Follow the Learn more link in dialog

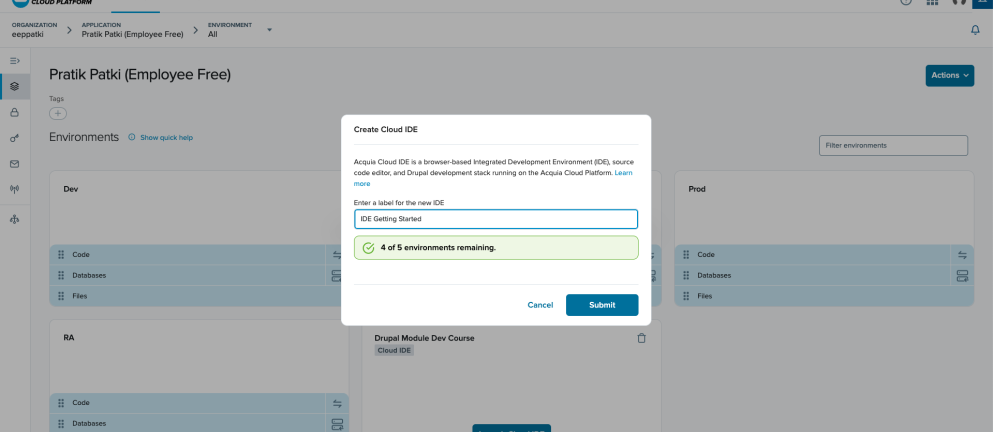pos(624,172)
